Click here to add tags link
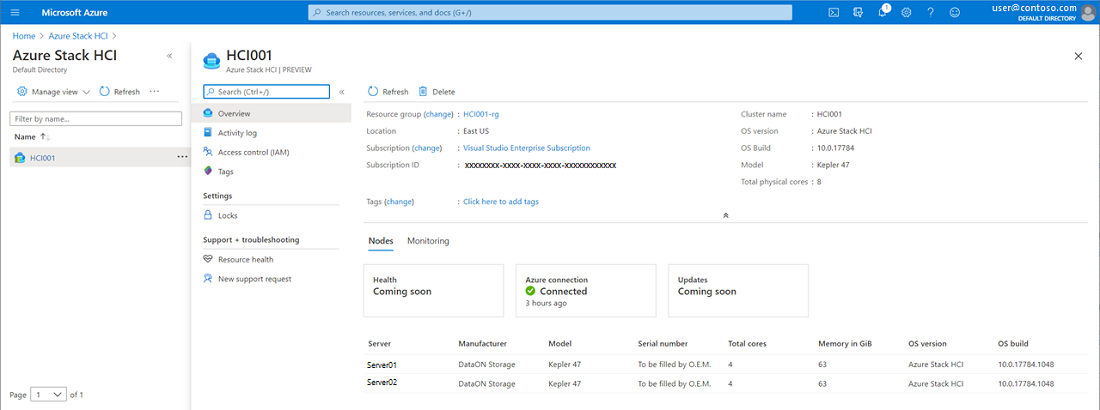The width and height of the screenshot is (1100, 410). tap(501, 202)
